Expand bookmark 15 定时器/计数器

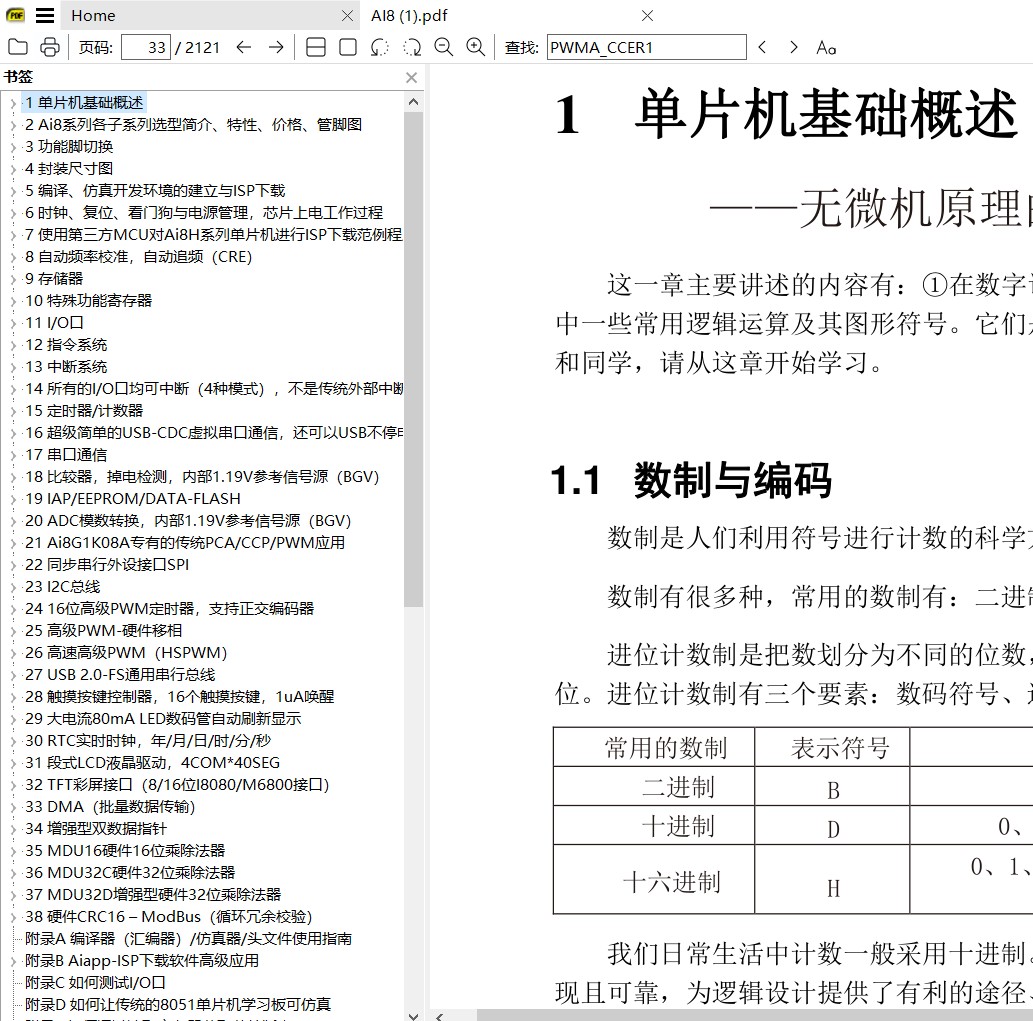coord(13,412)
